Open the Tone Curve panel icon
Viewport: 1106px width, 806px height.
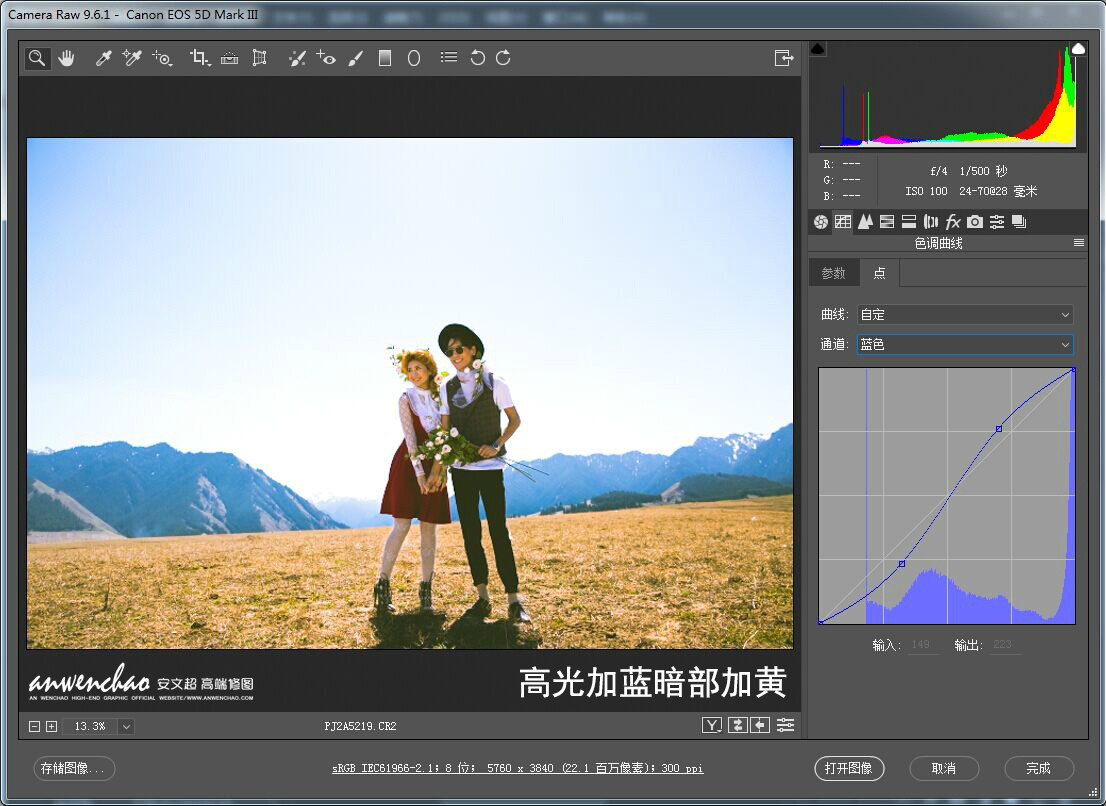click(843, 222)
